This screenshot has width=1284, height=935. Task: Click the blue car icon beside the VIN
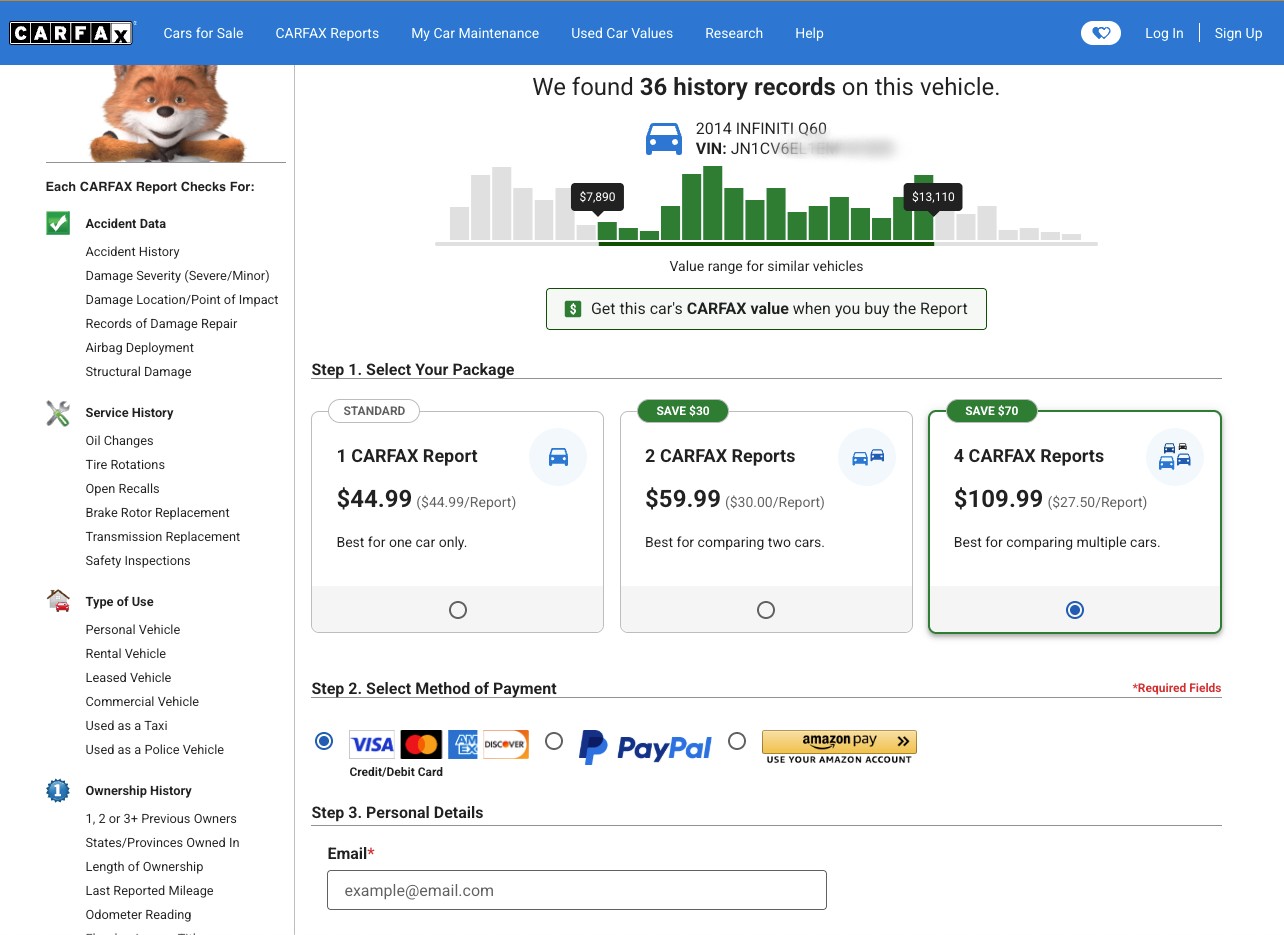(x=663, y=138)
